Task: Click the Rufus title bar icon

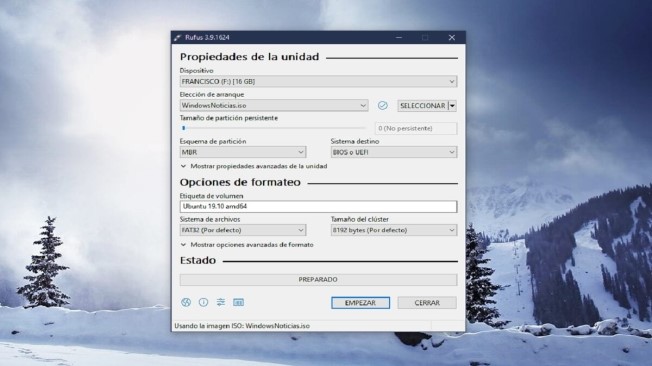Action: pos(178,37)
